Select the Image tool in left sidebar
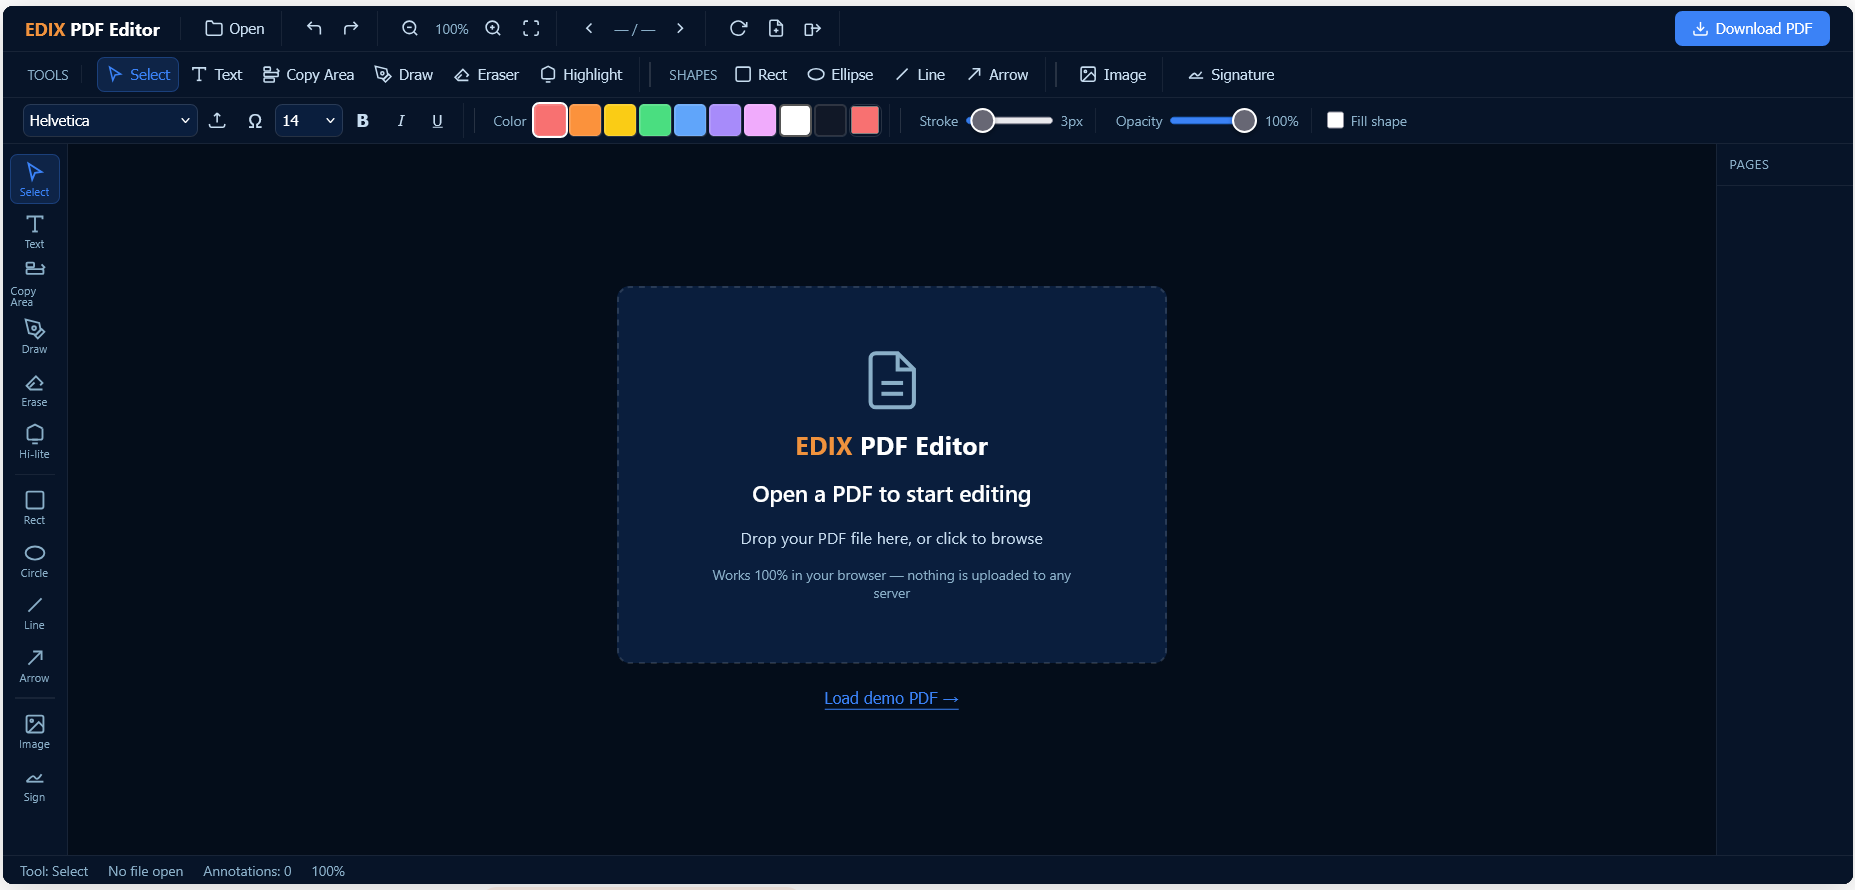 pos(34,732)
